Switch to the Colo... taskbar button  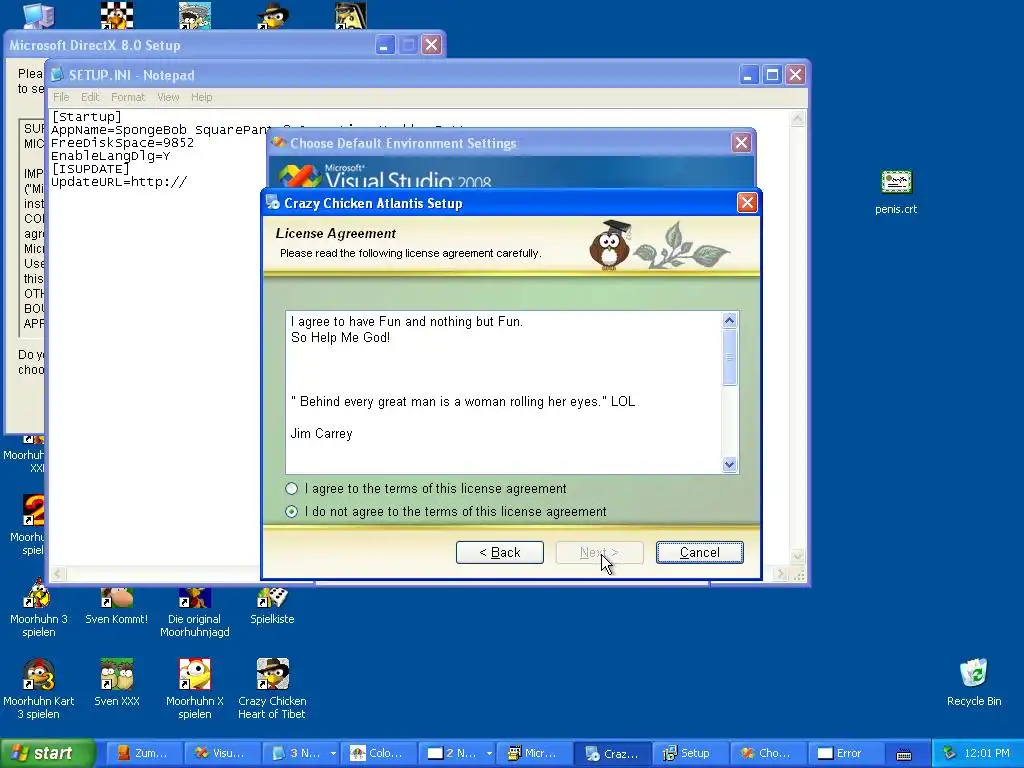(x=377, y=753)
